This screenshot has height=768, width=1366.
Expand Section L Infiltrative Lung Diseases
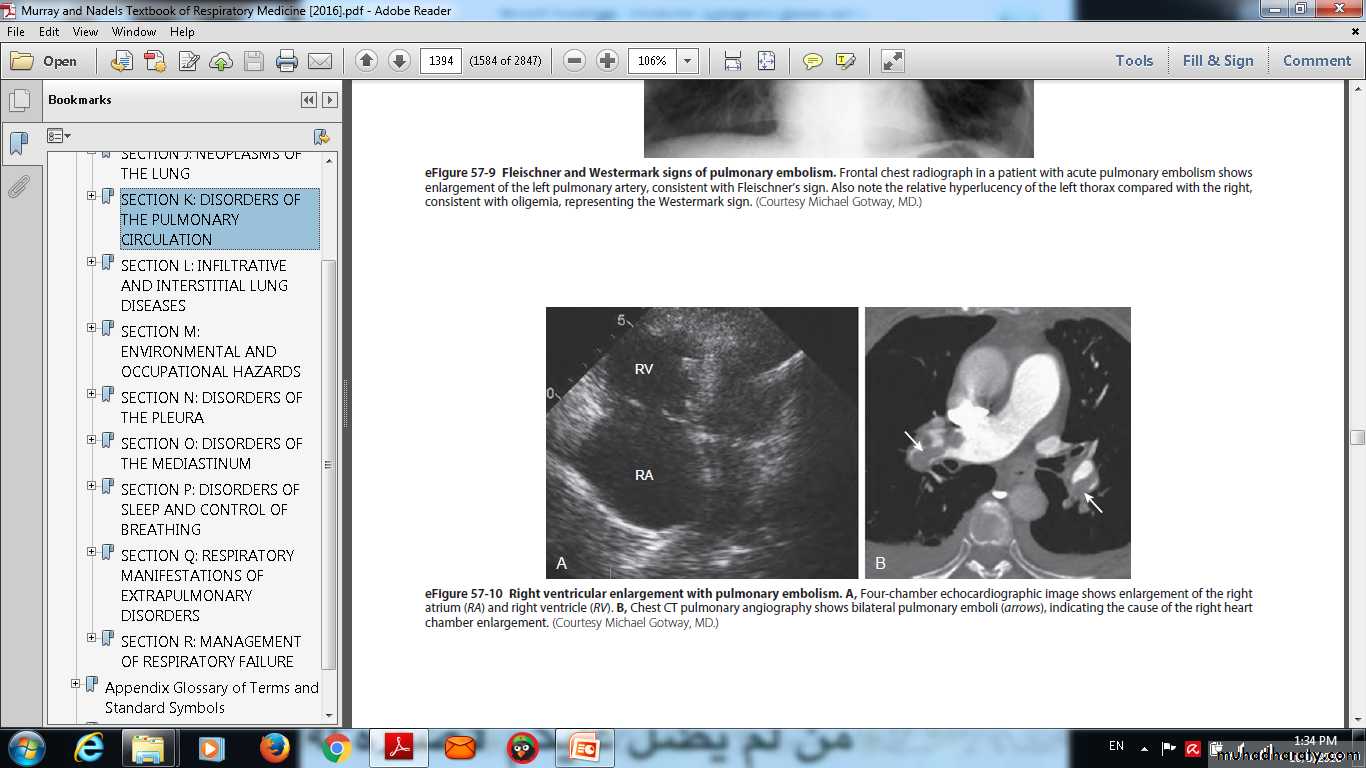pyautogui.click(x=92, y=262)
